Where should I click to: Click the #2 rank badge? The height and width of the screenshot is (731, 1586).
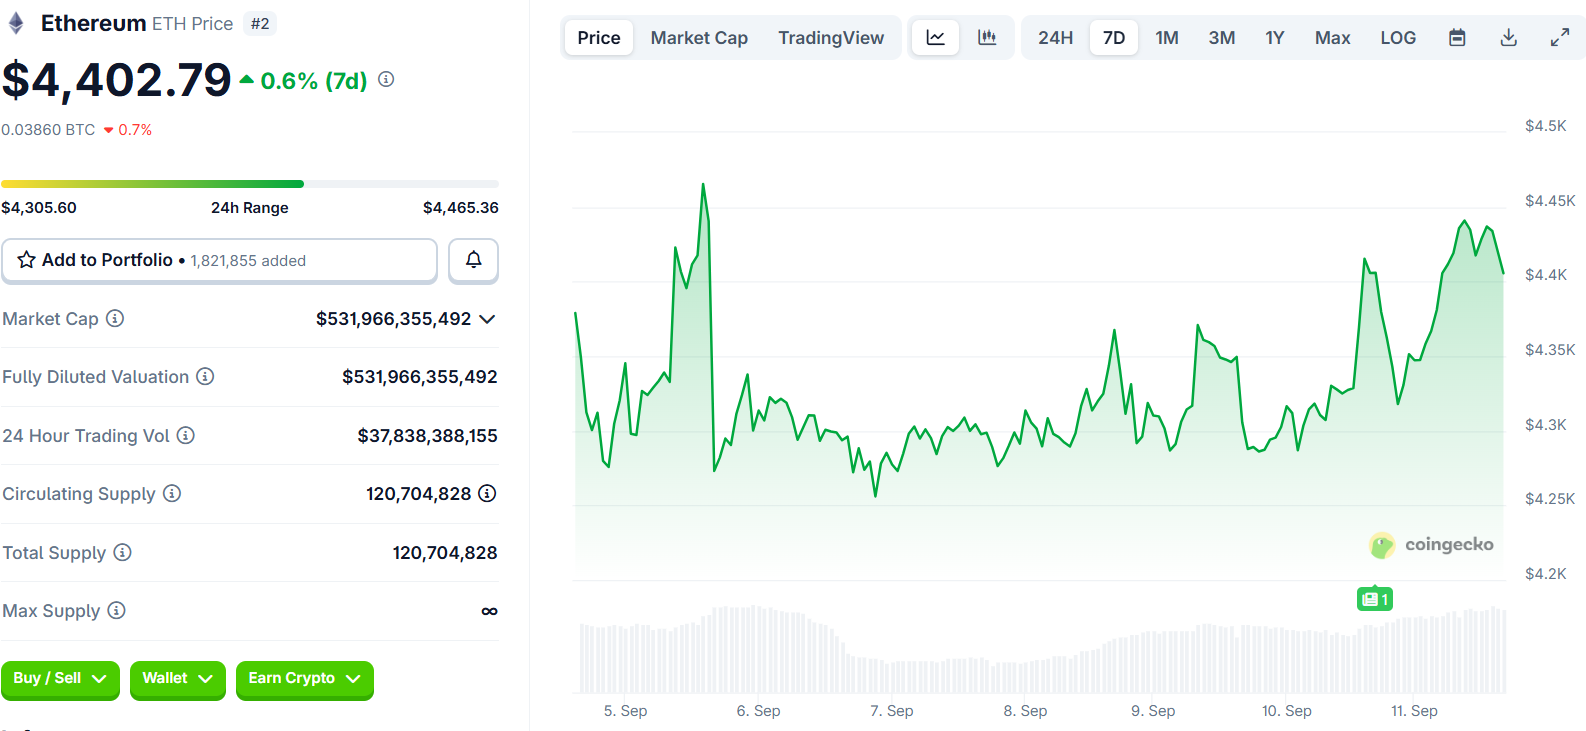[x=260, y=24]
